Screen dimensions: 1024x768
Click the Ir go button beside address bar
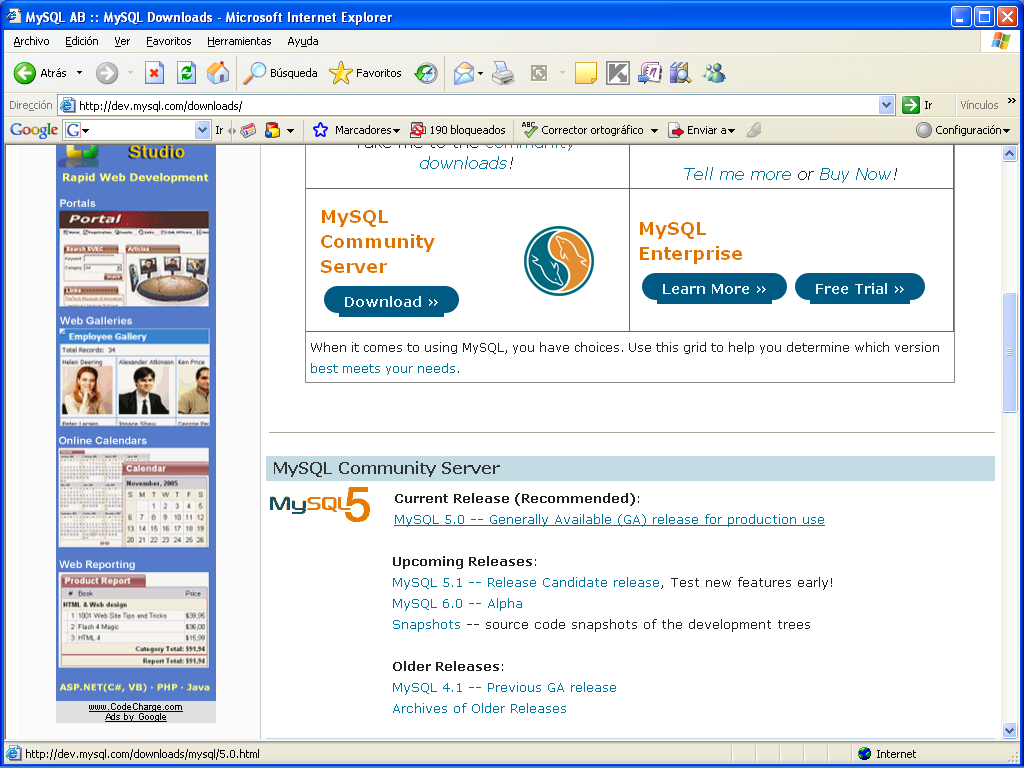pyautogui.click(x=918, y=105)
